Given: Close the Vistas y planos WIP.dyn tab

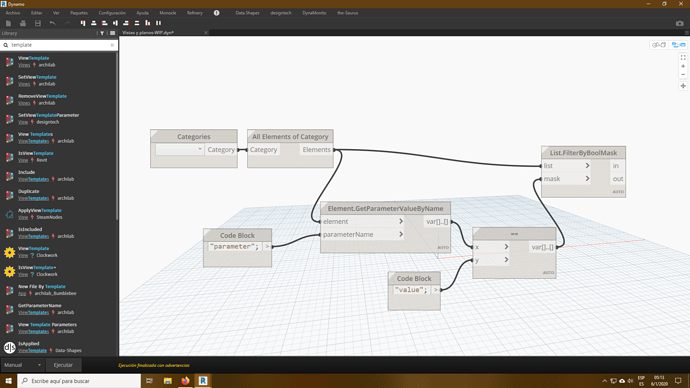Looking at the screenshot, I should [x=206, y=33].
